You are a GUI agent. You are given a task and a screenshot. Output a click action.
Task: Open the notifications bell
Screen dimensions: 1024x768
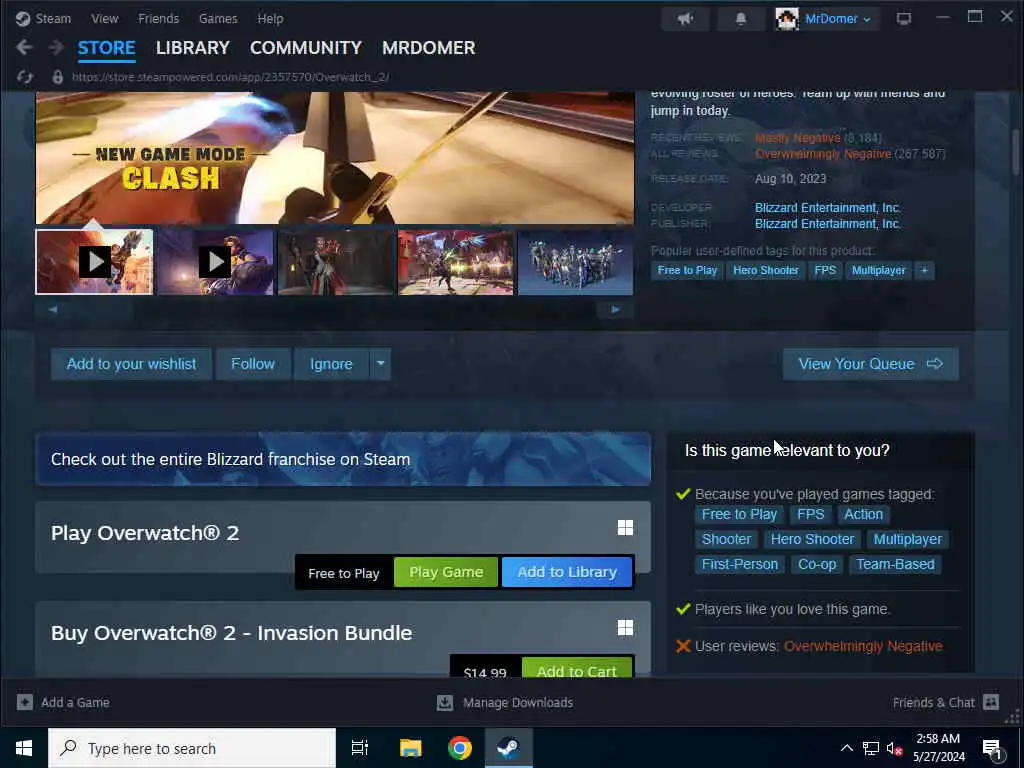point(741,18)
